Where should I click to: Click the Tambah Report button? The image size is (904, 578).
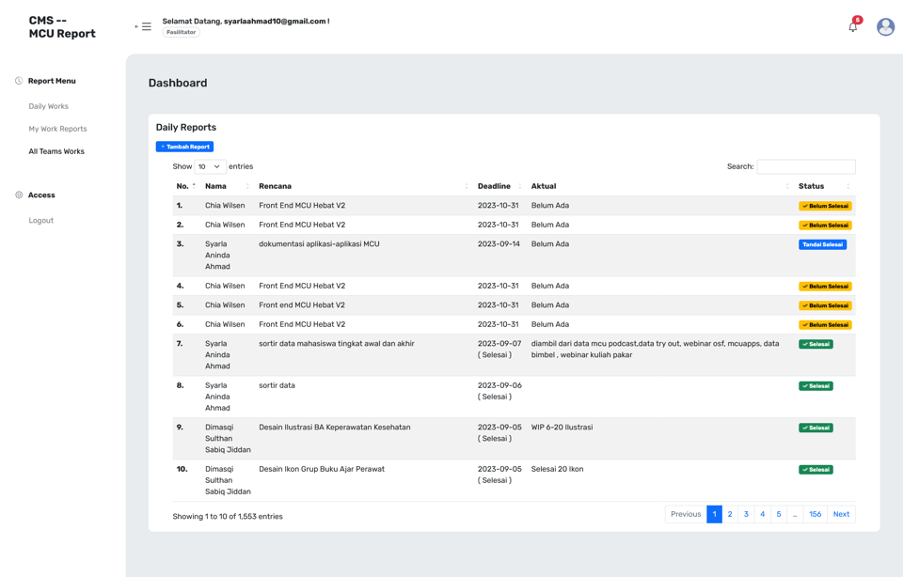tap(185, 147)
